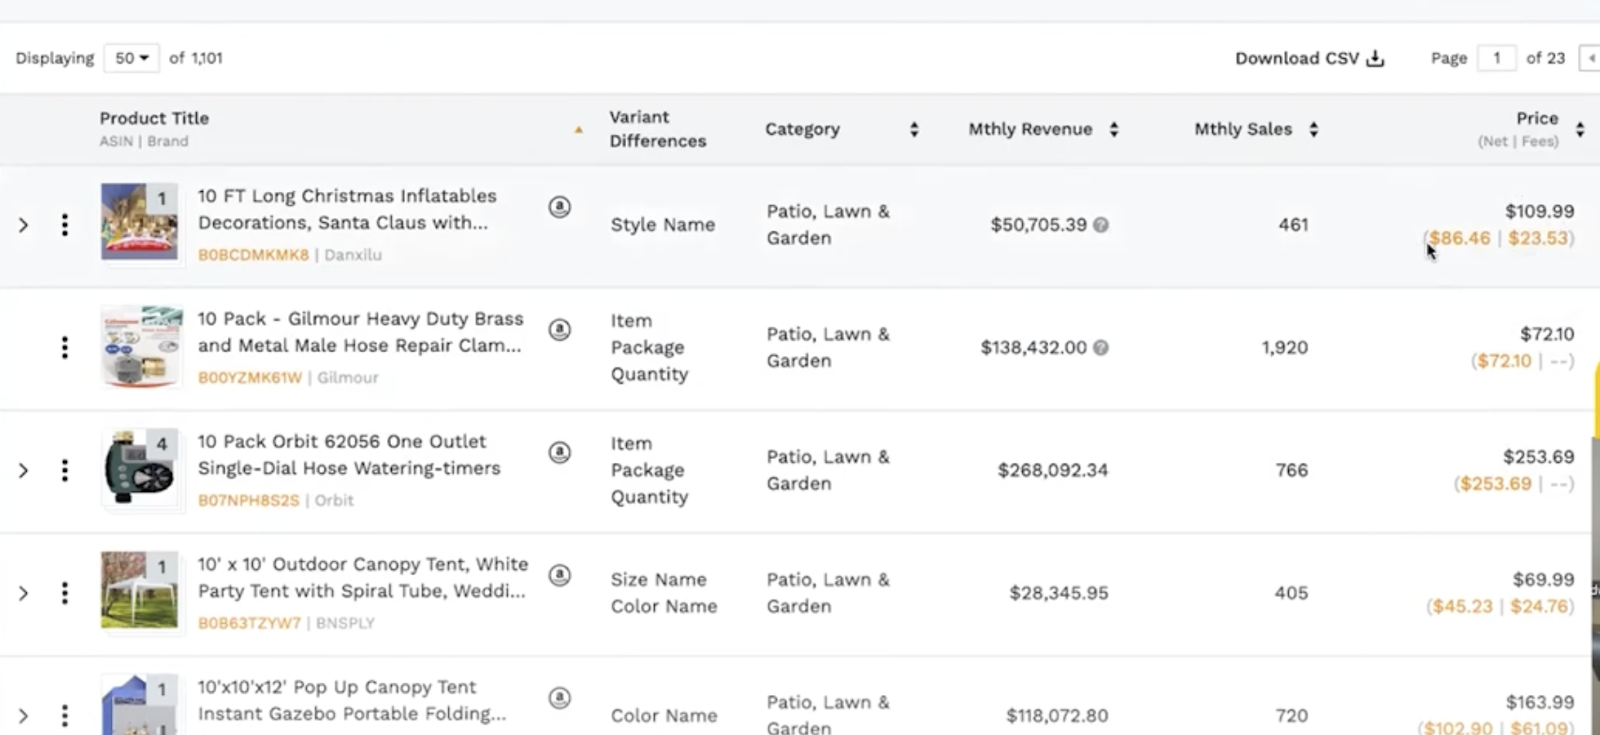Screen dimensions: 1600x735
Task: Click the Product Title sort arrow
Action: tap(578, 130)
